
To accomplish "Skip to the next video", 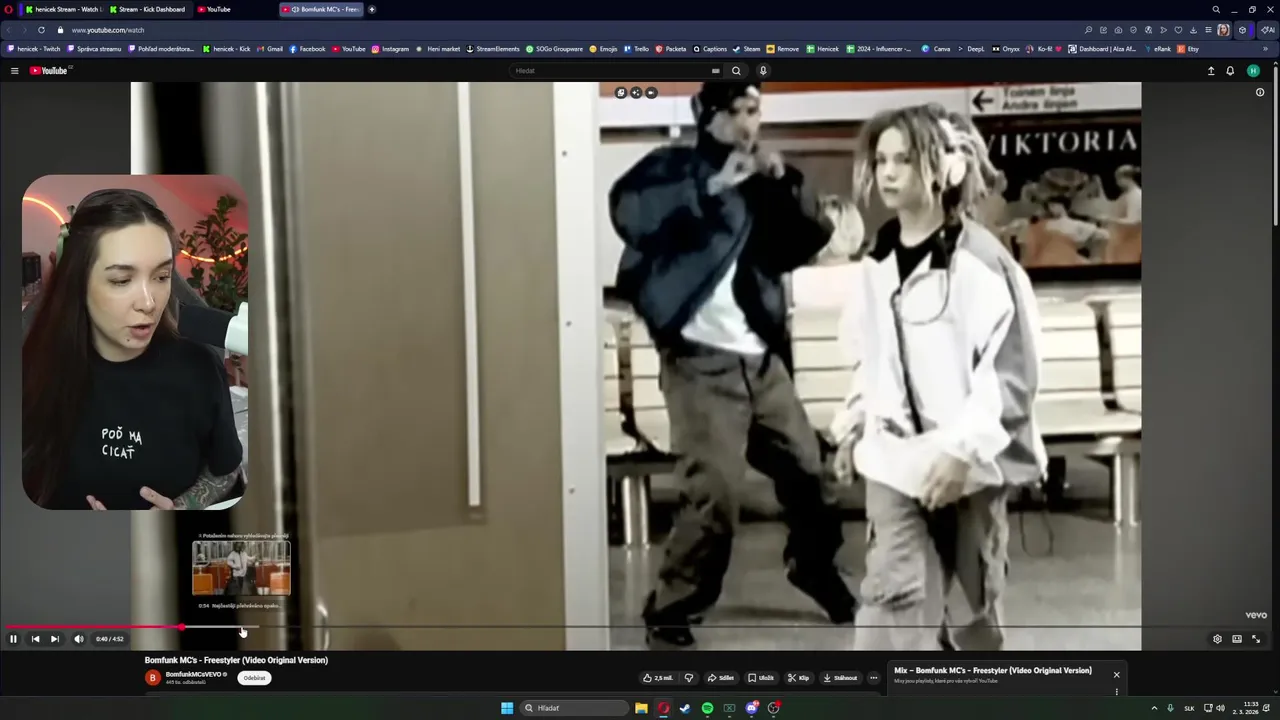I will 55,639.
